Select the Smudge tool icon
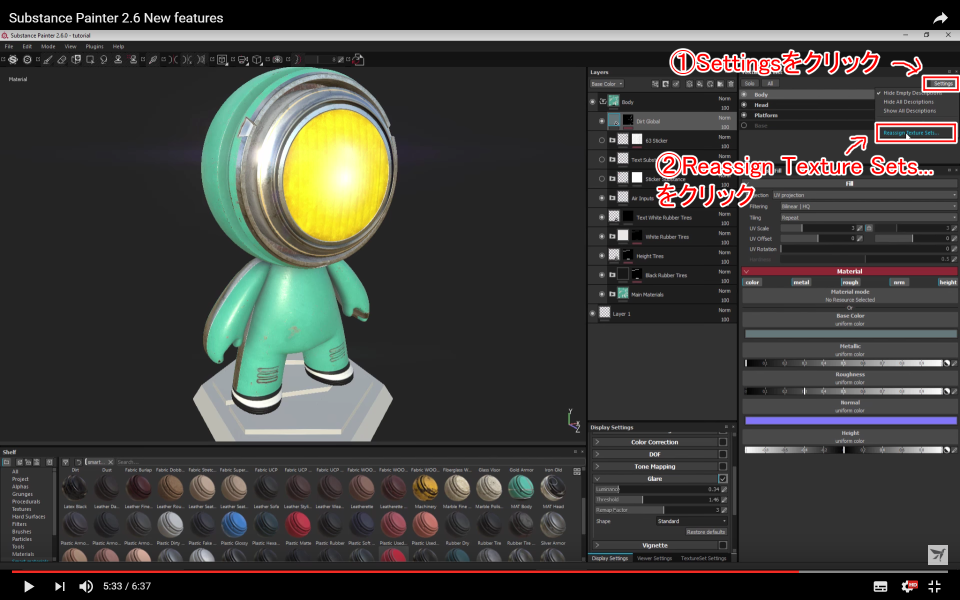The image size is (960, 600). [103, 59]
